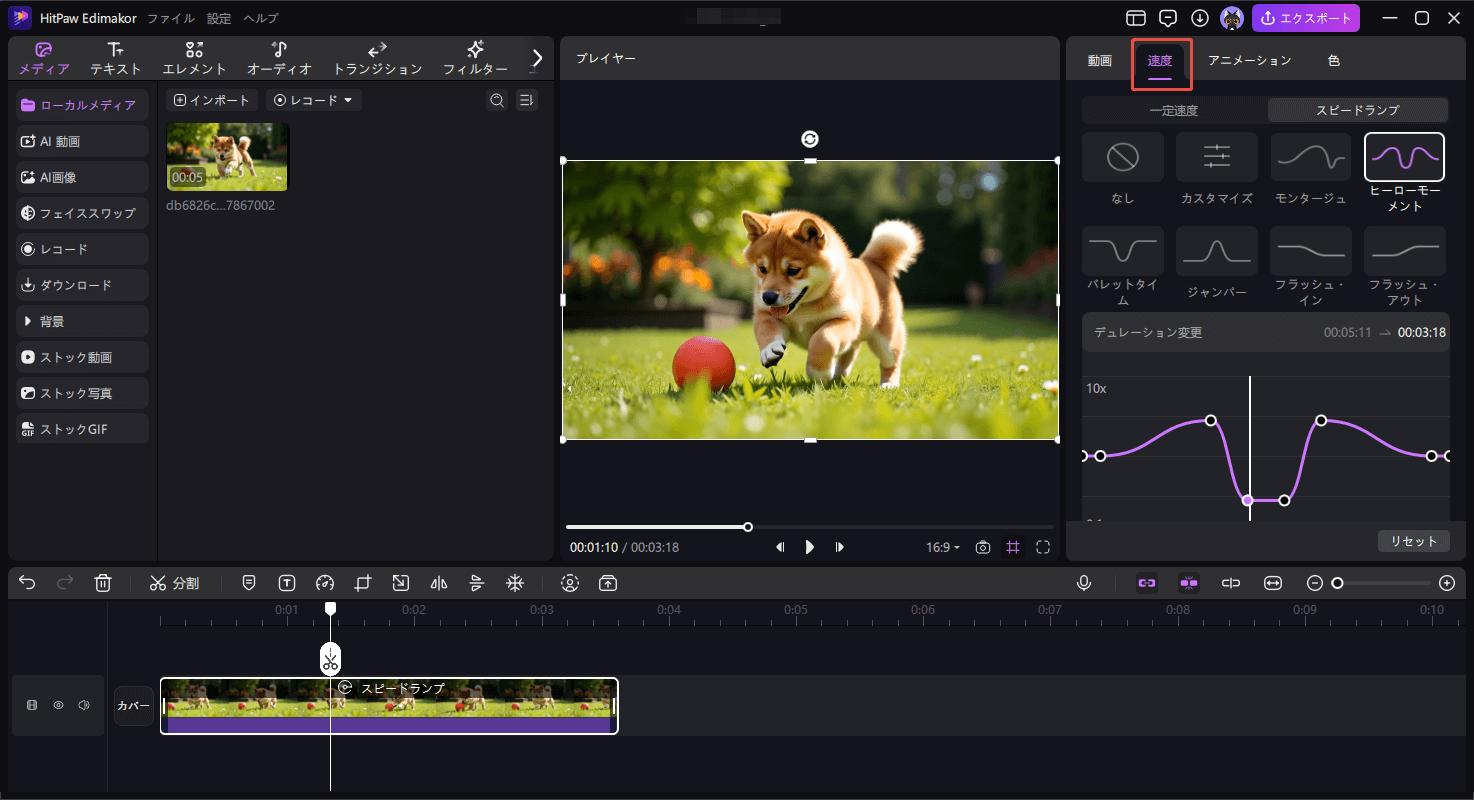The height and width of the screenshot is (800, 1474).
Task: Switch to the 動画 tab
Action: pos(1100,61)
